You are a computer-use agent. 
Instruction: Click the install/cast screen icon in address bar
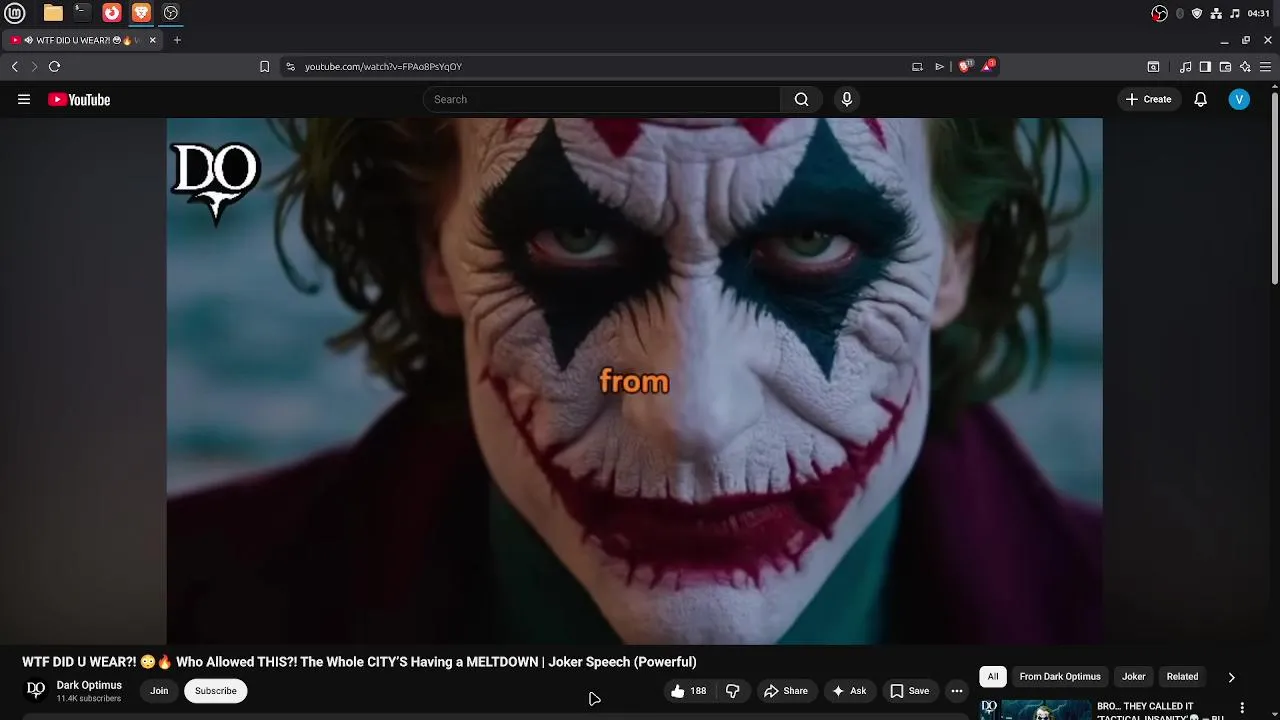[x=917, y=66]
